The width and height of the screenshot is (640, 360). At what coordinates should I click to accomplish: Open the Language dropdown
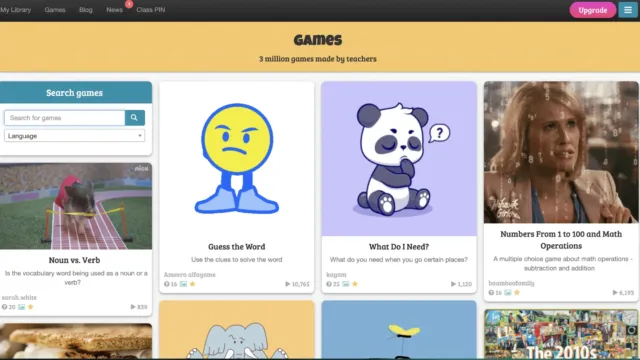coord(74,136)
